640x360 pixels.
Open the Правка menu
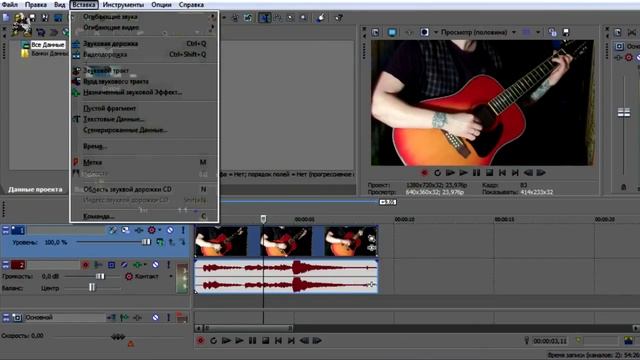(36, 5)
